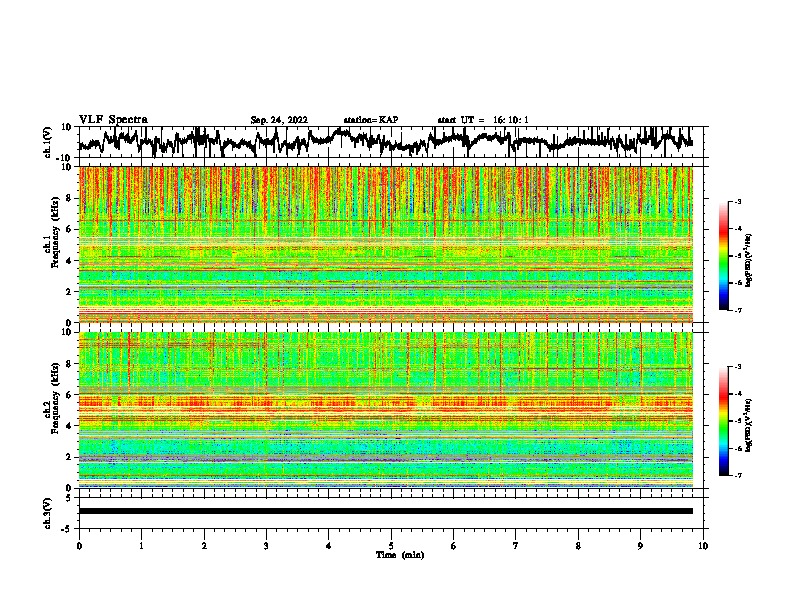Click the "VLF Spectra" plot title

point(113,120)
